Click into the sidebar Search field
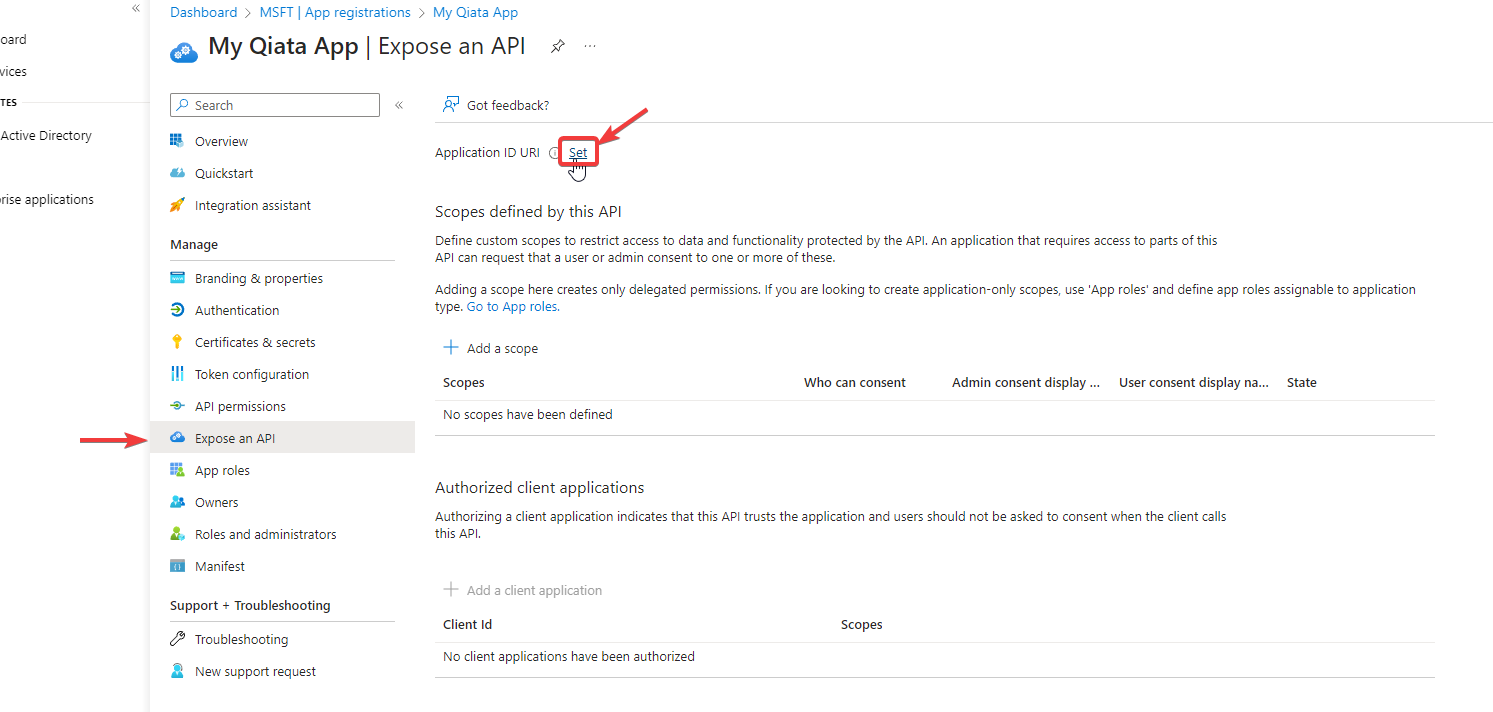This screenshot has width=1493, height=712. point(280,104)
